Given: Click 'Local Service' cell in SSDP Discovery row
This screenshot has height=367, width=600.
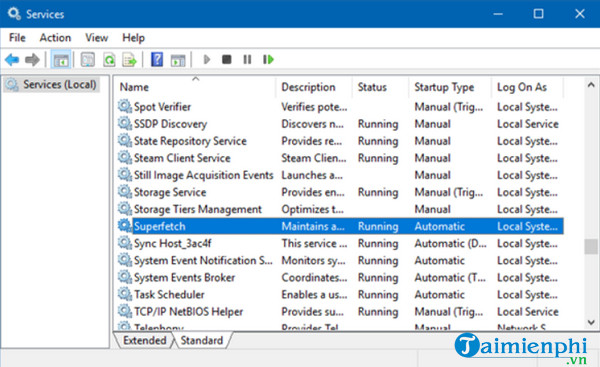Looking at the screenshot, I should 528,124.
